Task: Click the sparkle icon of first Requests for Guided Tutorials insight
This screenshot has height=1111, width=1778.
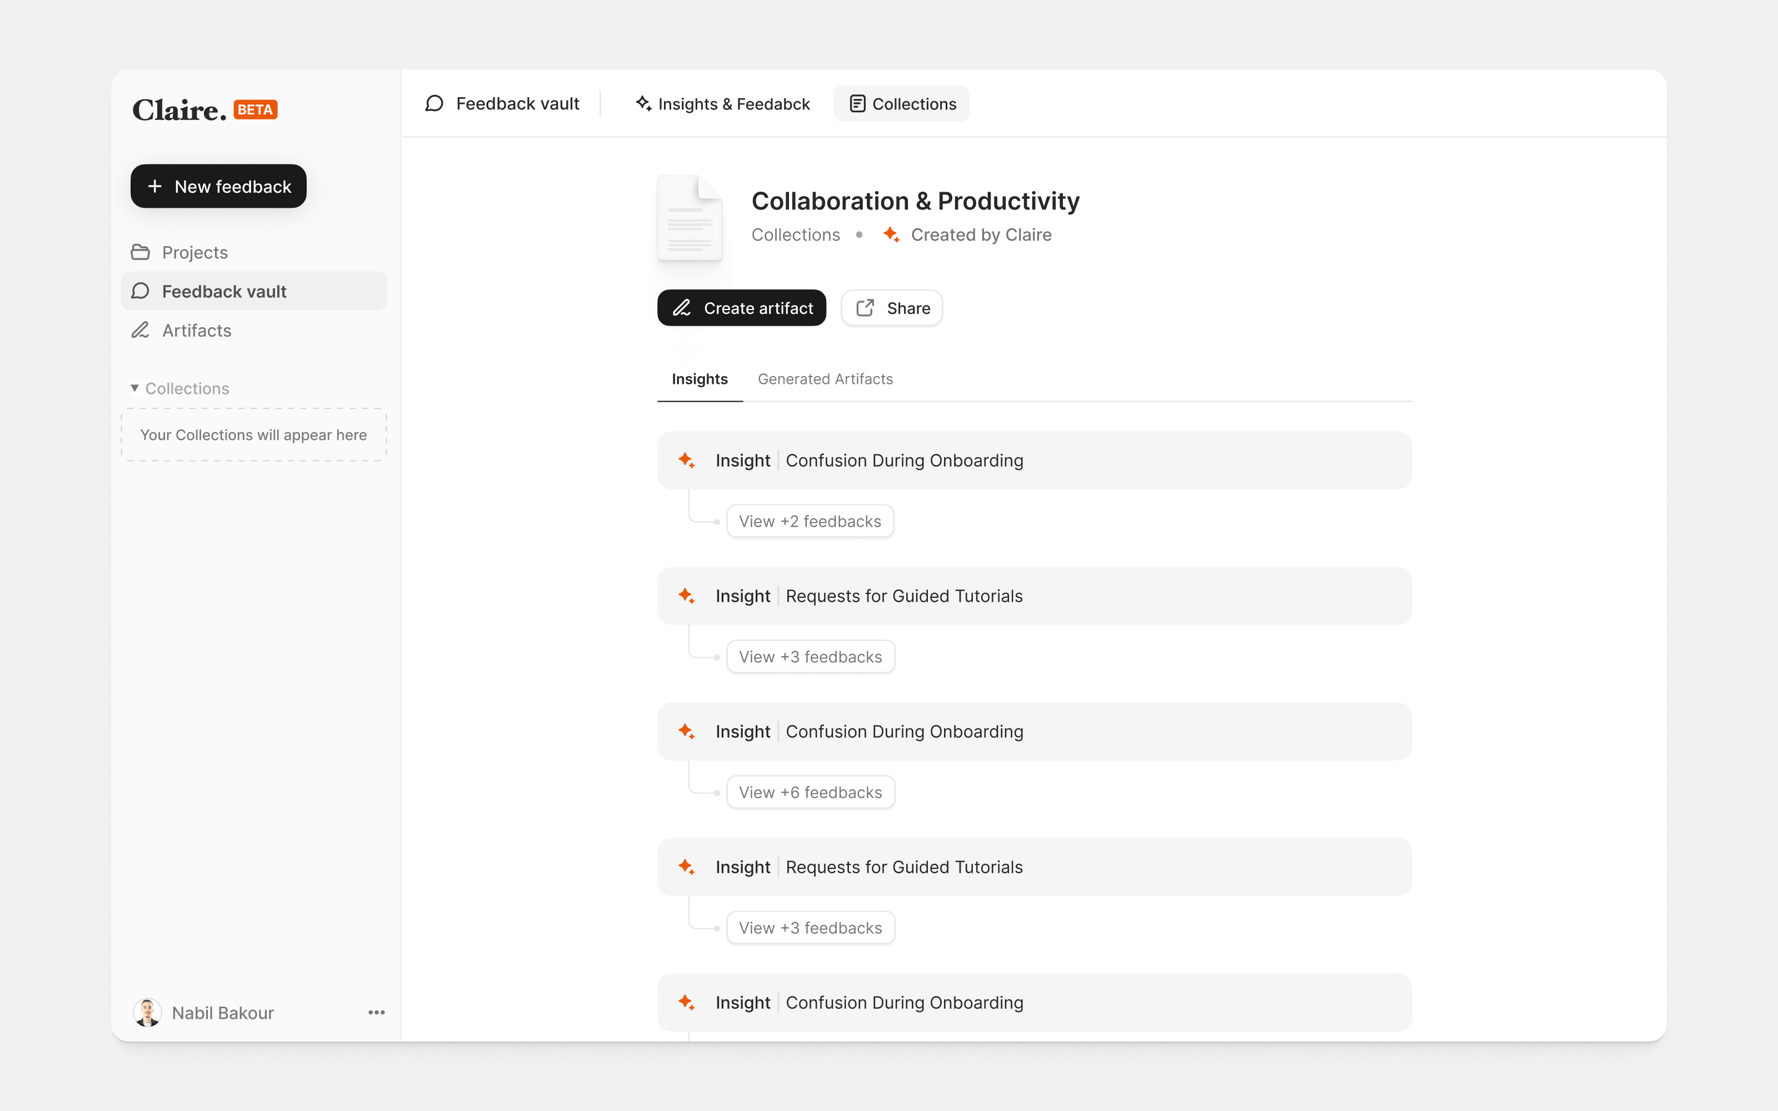Action: 687,596
